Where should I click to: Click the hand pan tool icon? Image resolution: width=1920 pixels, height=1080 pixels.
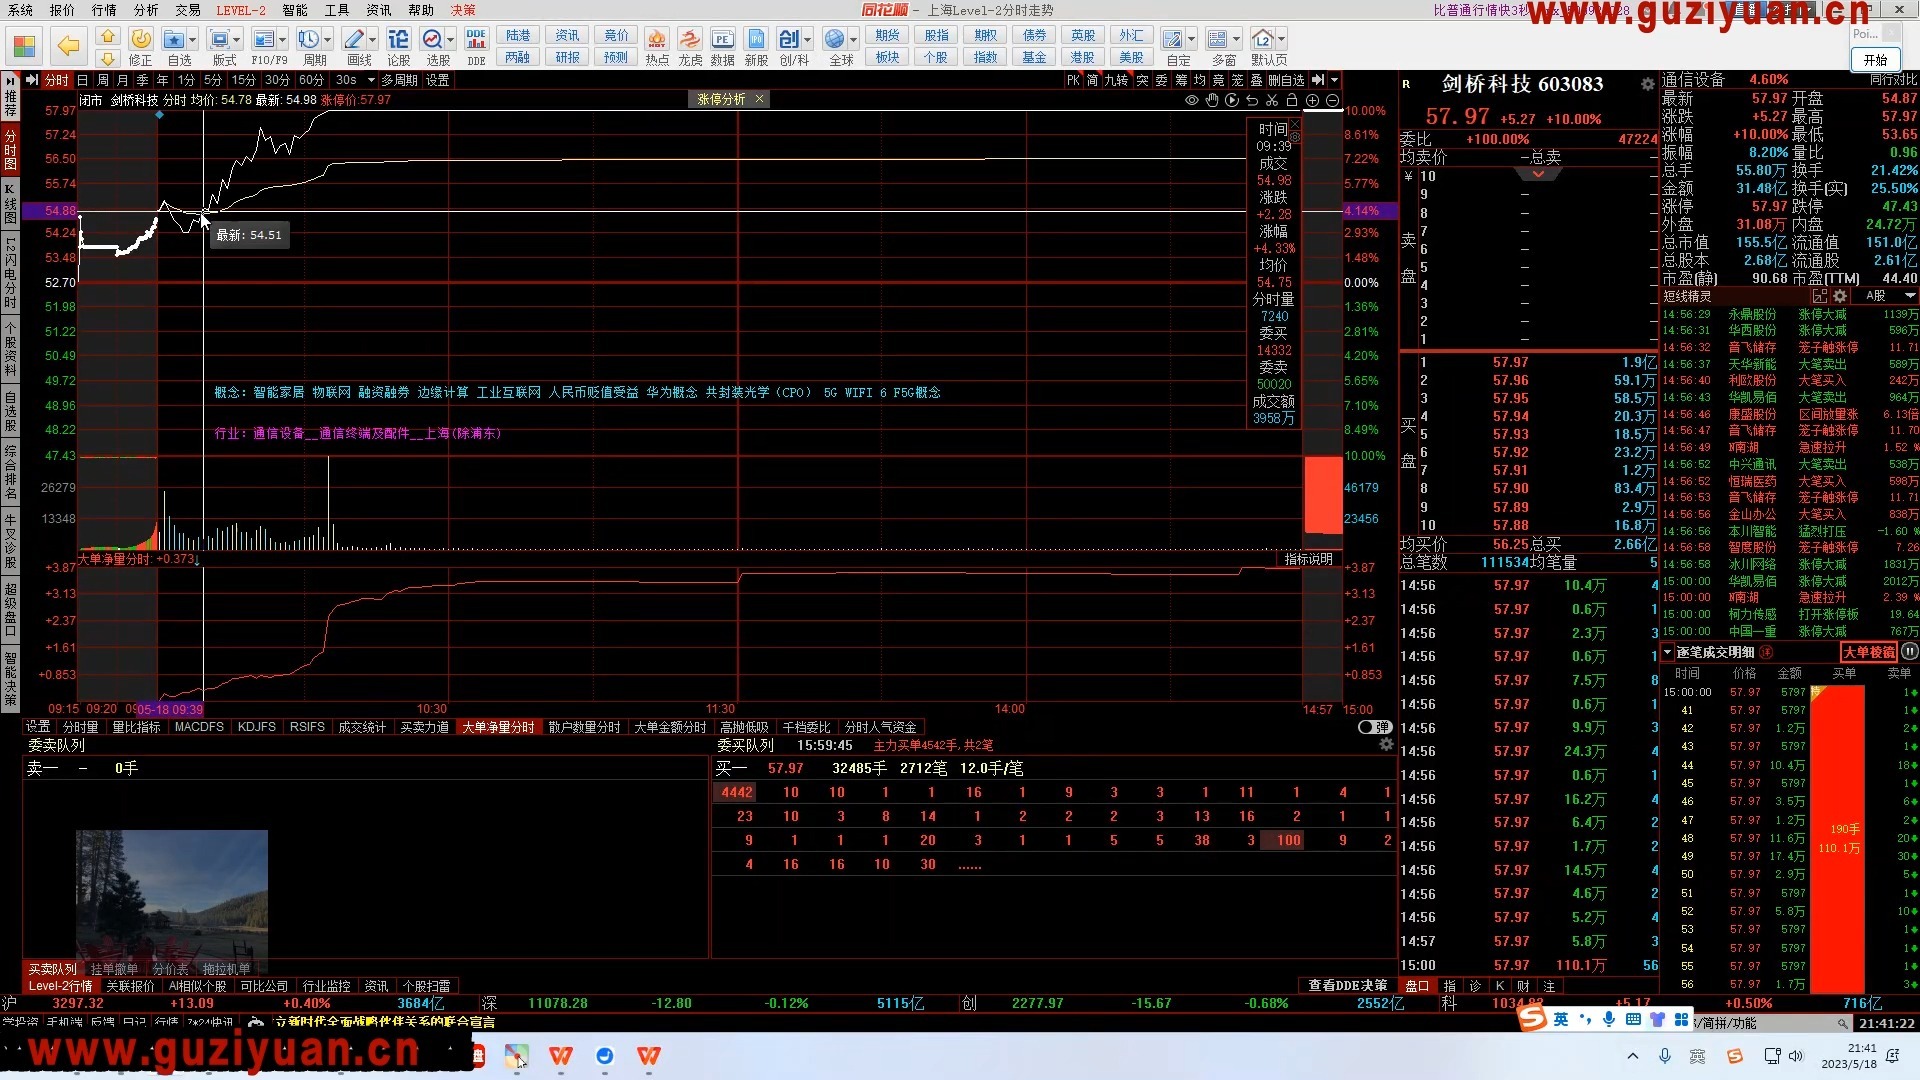[x=1212, y=100]
